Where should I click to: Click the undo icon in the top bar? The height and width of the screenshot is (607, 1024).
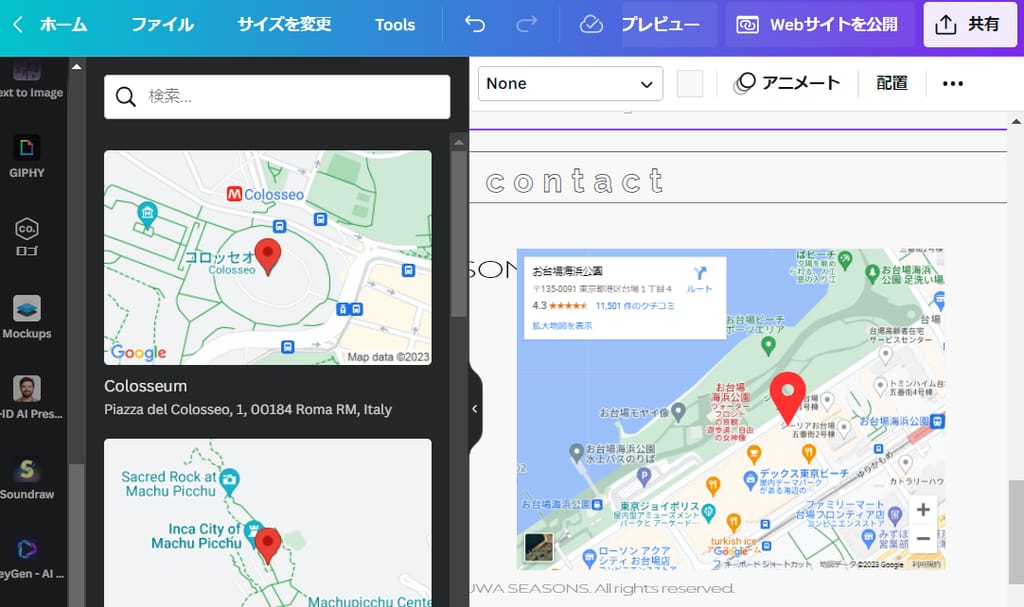coord(473,25)
